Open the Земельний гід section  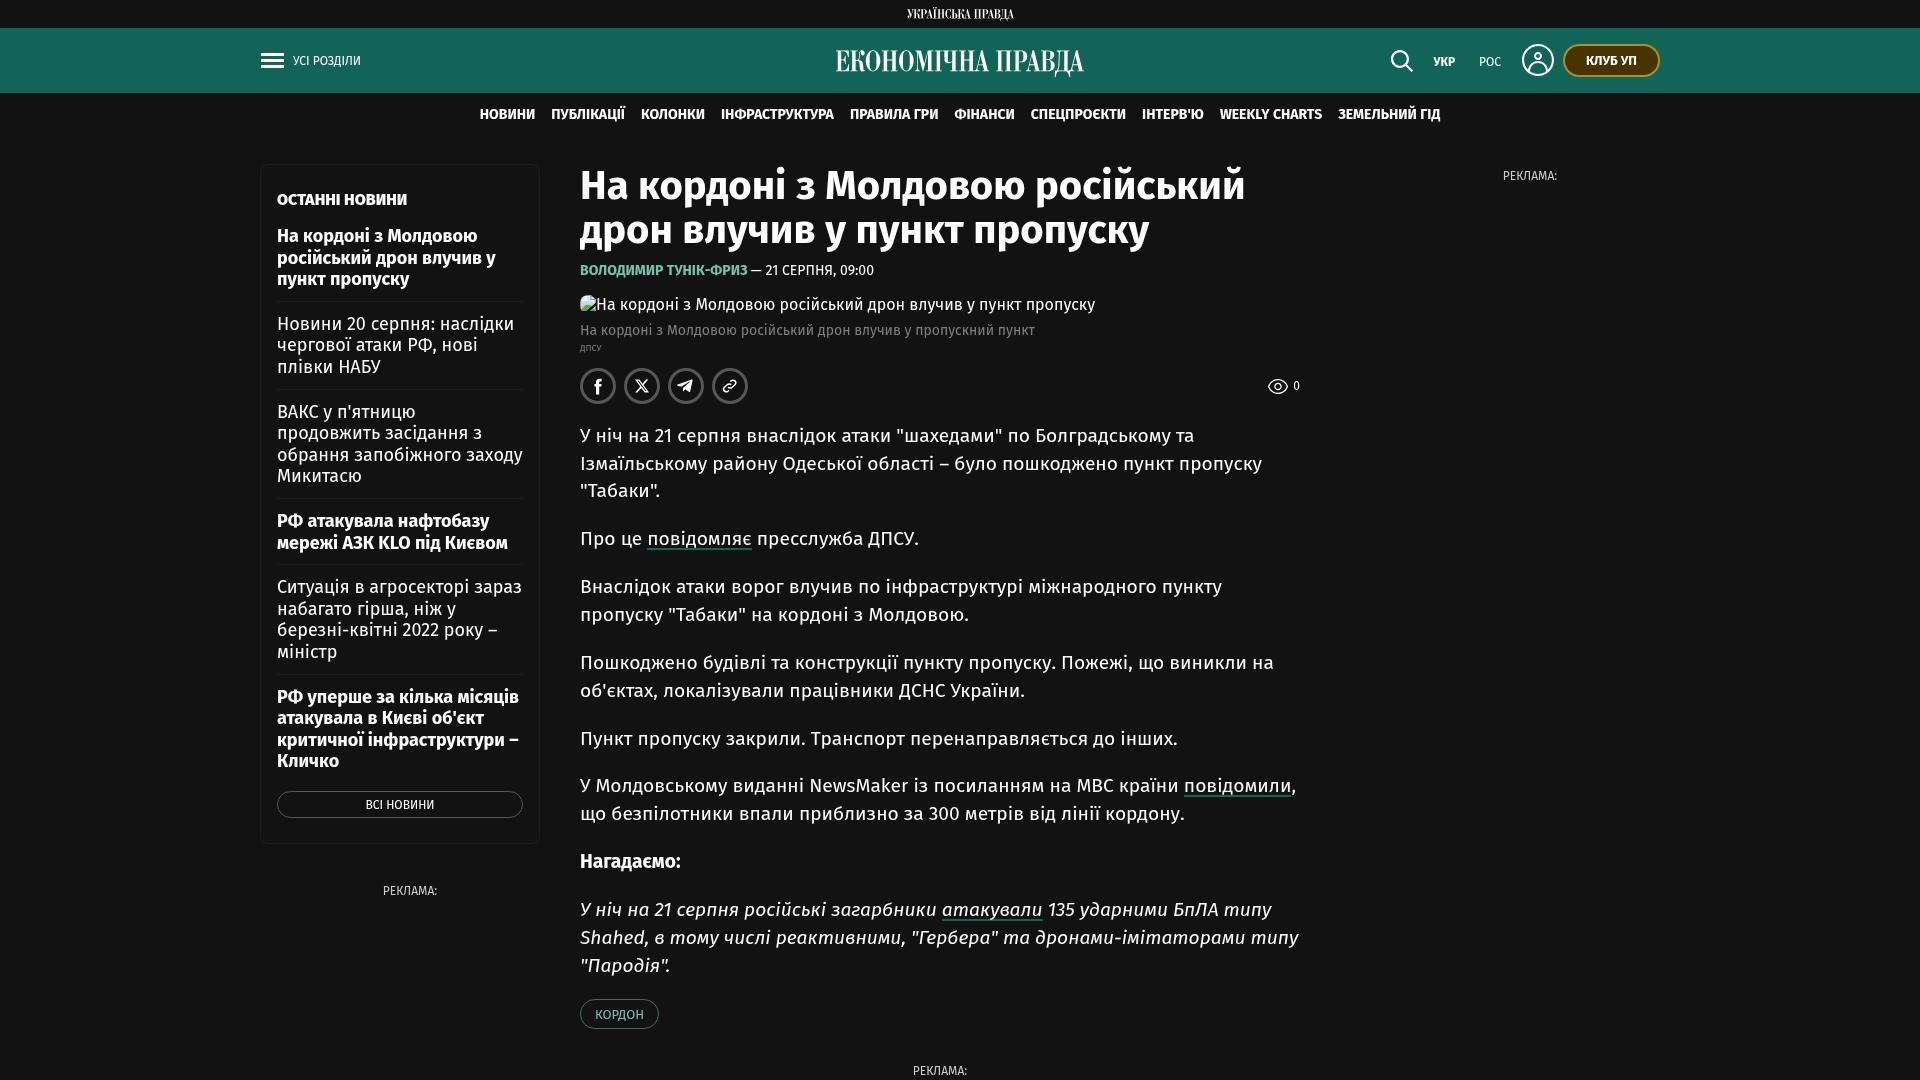pyautogui.click(x=1389, y=115)
